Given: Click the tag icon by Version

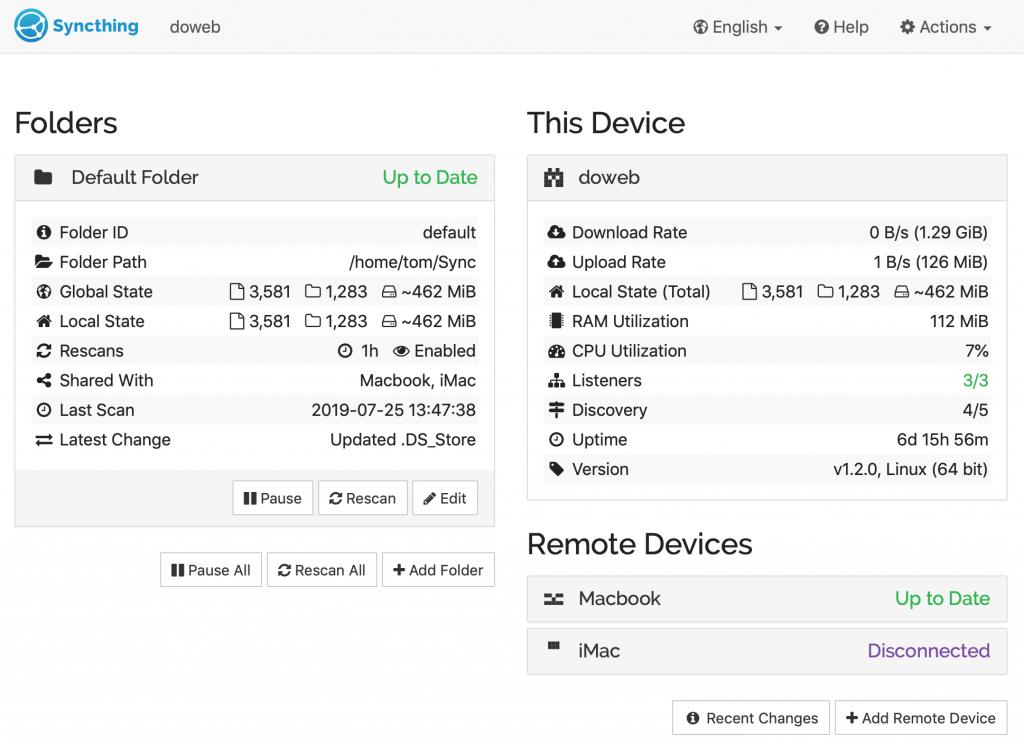Looking at the screenshot, I should (556, 469).
